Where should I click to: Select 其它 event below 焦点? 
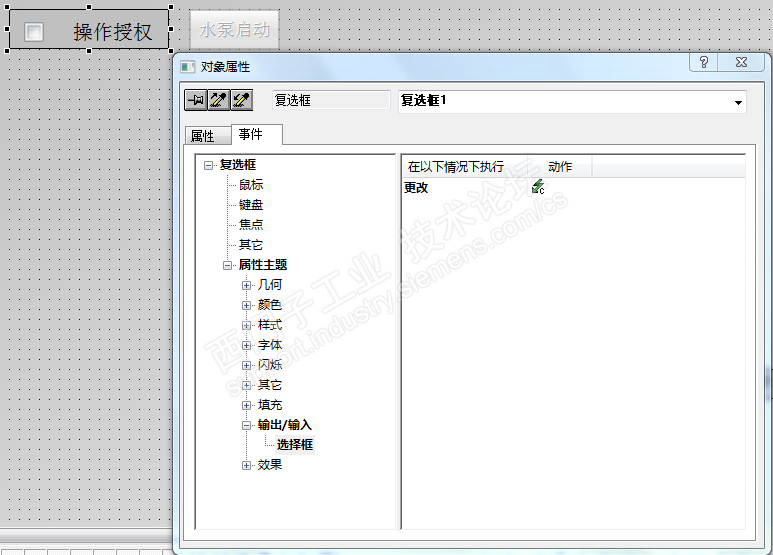pyautogui.click(x=251, y=245)
